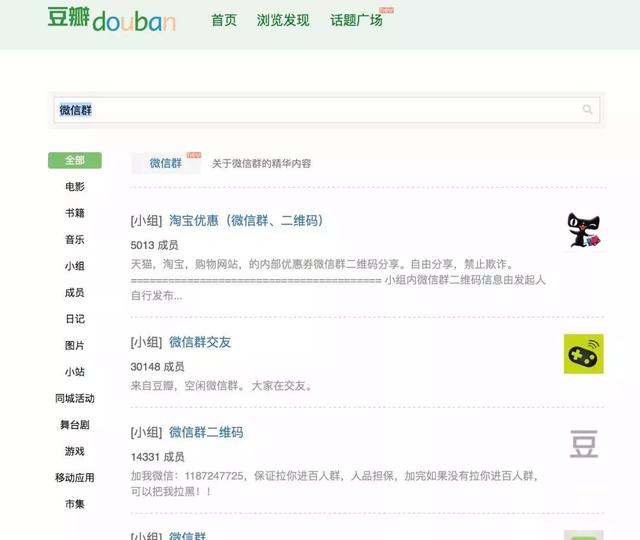Screen dimensions: 640x540
Task: Filter results by 小站
Action: pos(75,372)
